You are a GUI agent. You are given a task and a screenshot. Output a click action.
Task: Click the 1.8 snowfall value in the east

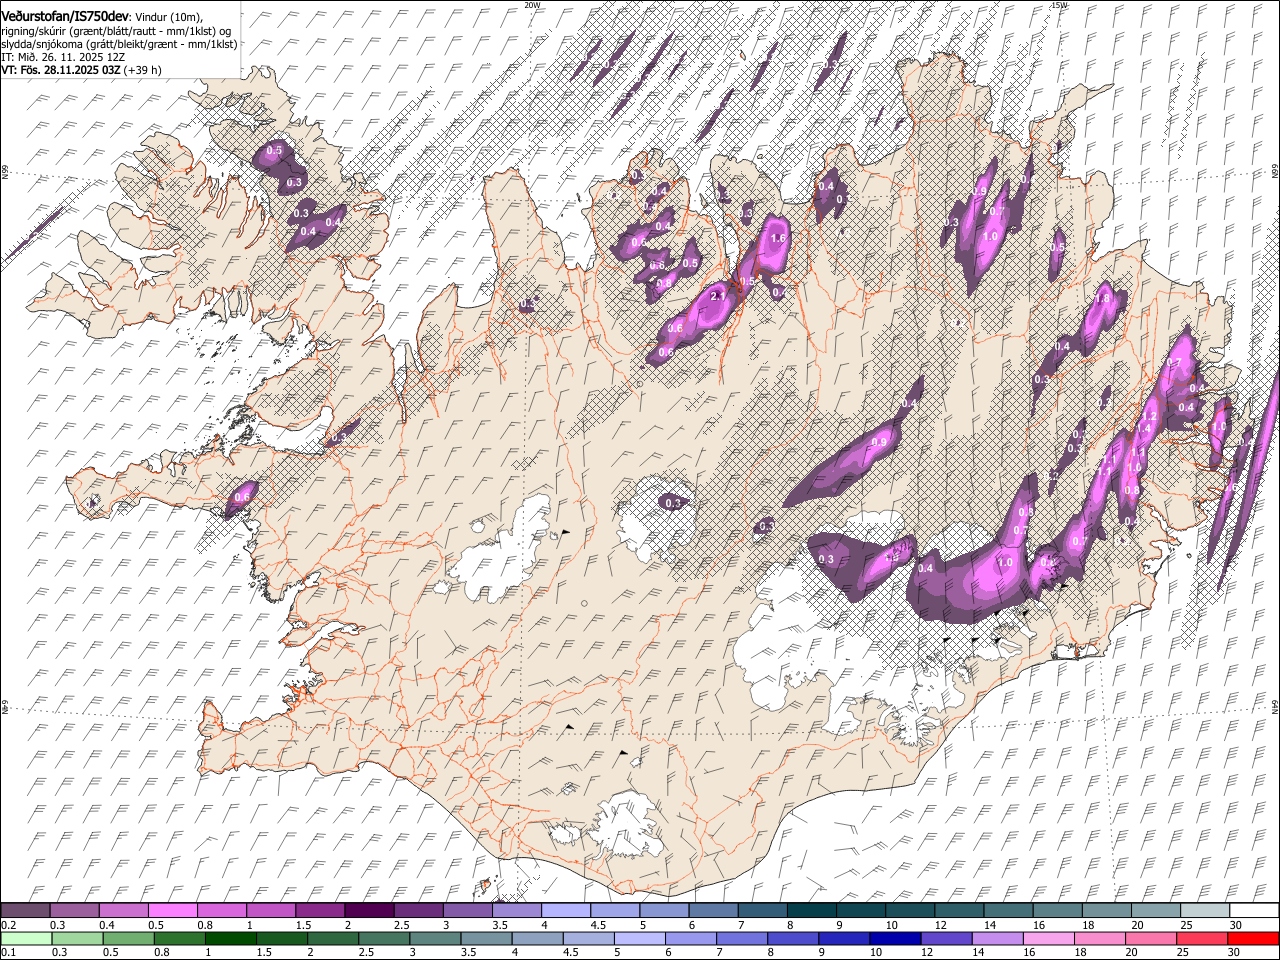pyautogui.click(x=1103, y=298)
